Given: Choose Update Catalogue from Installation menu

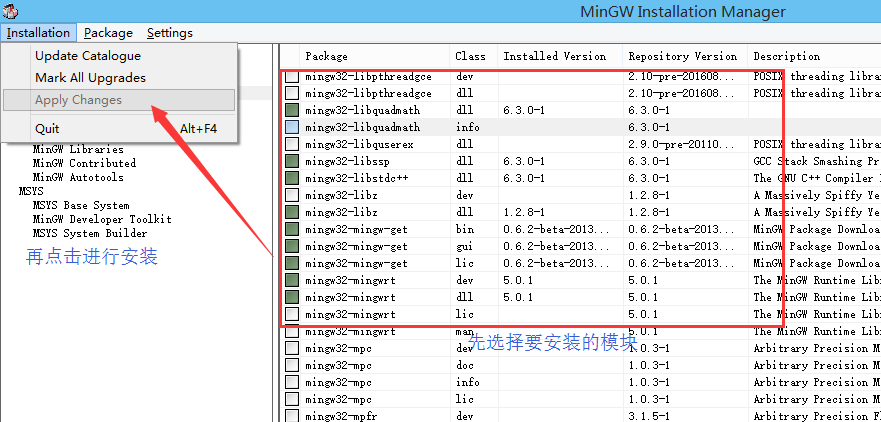Looking at the screenshot, I should 119,56.
